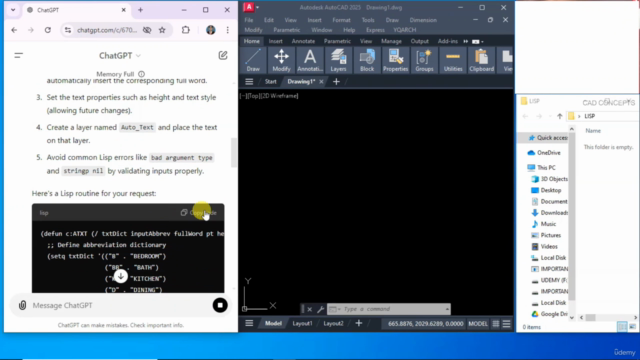
Task: Create a new drawing tab with plus
Action: (336, 82)
